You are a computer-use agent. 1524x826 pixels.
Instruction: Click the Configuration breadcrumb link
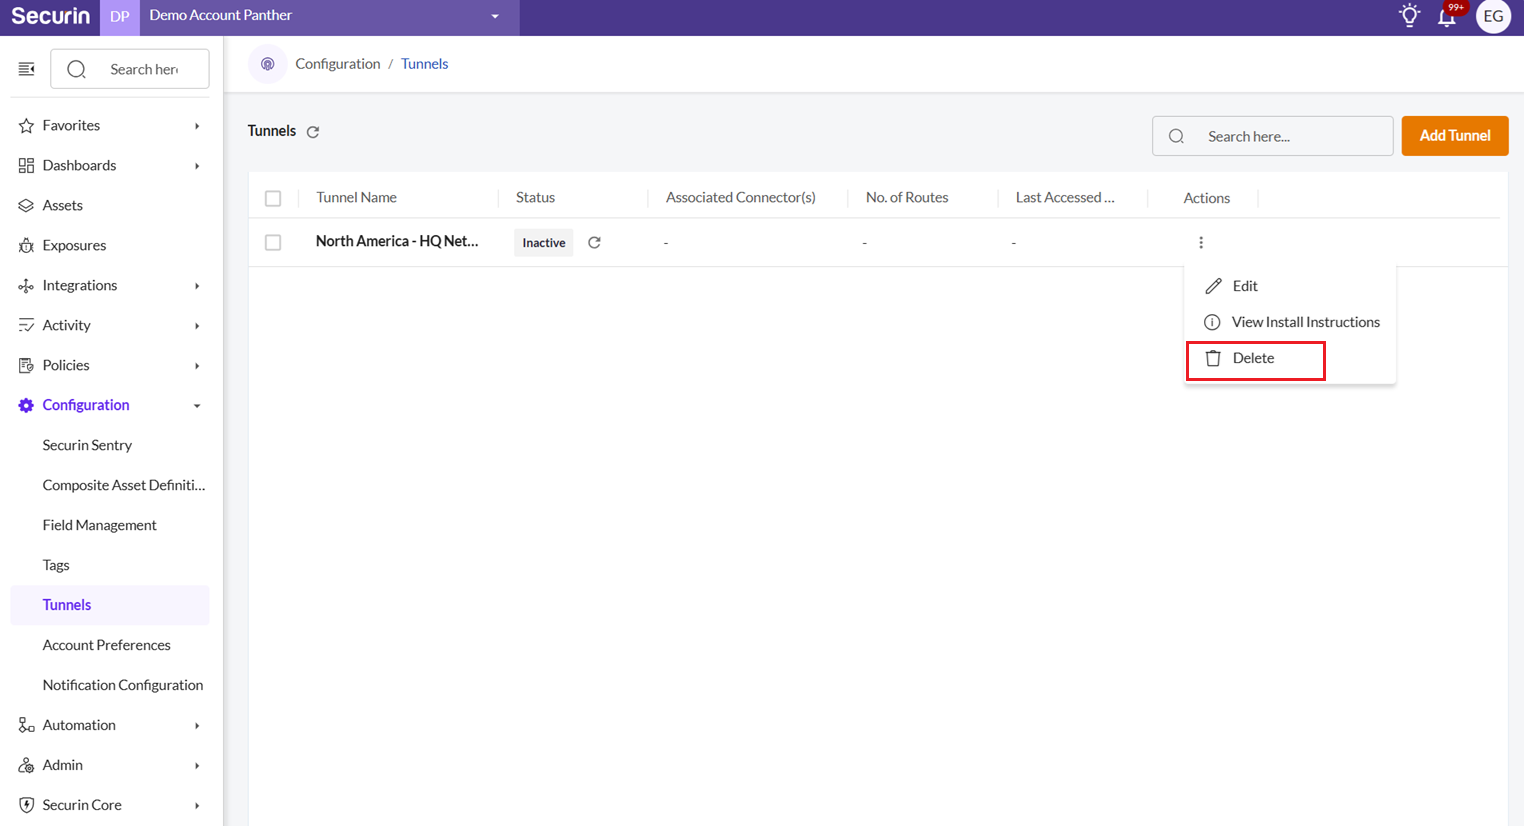[337, 64]
